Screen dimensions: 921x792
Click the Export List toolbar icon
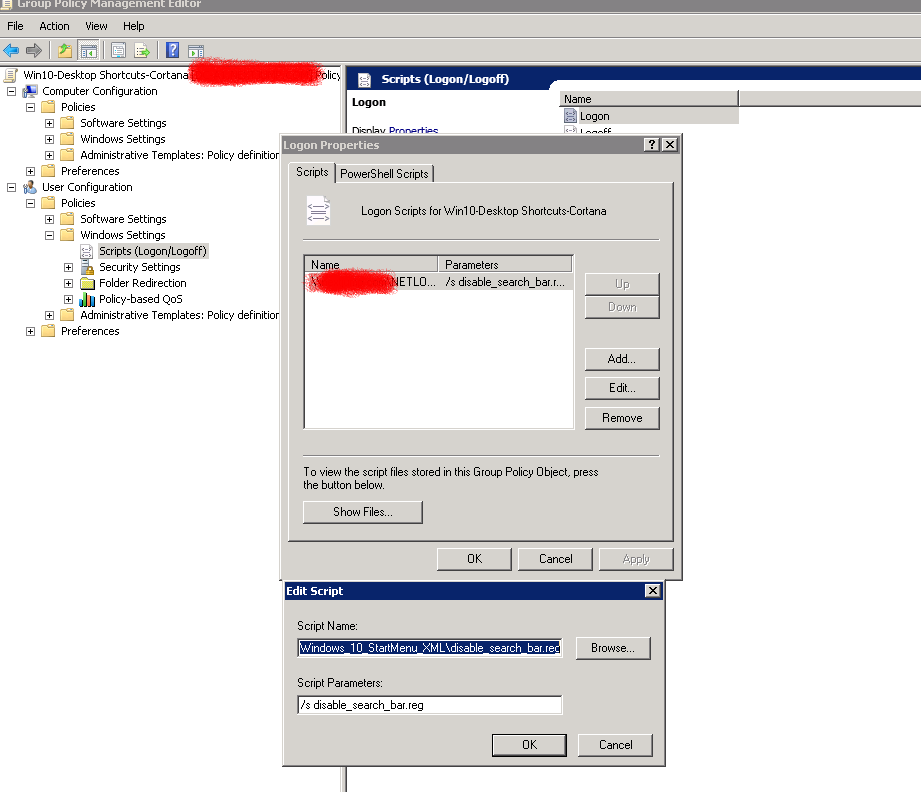pos(142,50)
